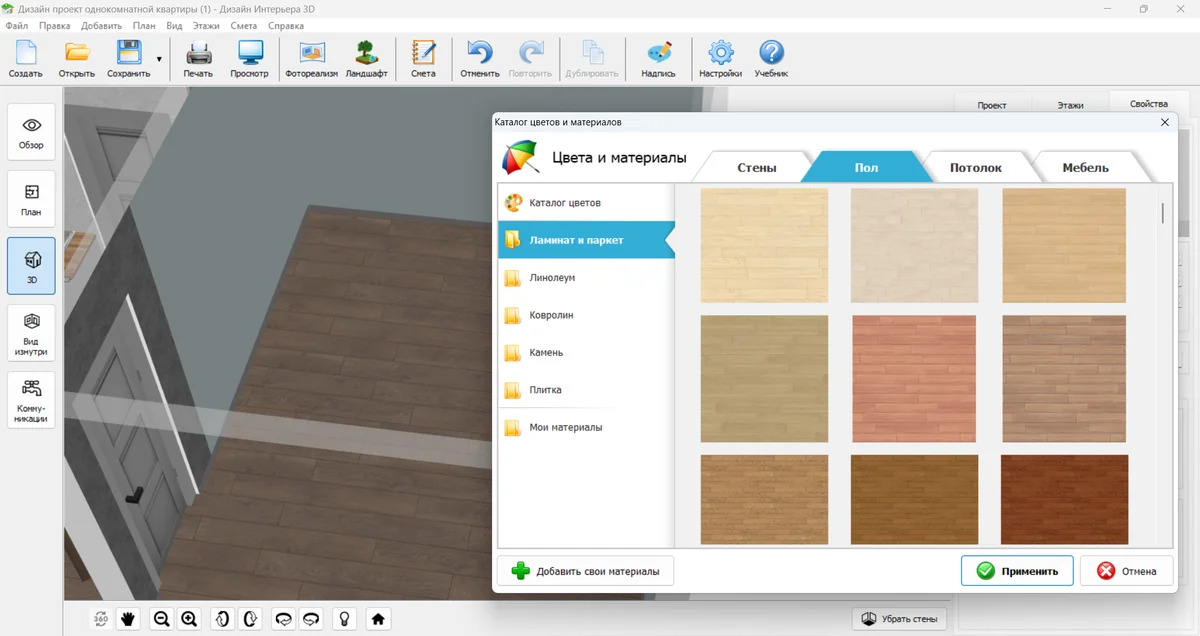
Task: Select the Ламинат и паркет category
Action: click(x=586, y=240)
